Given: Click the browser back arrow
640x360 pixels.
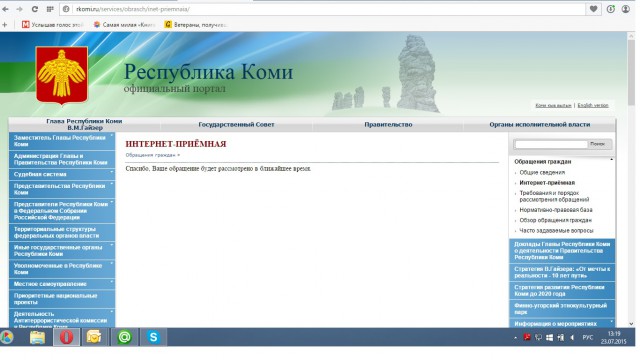Looking at the screenshot, I should tap(6, 9).
